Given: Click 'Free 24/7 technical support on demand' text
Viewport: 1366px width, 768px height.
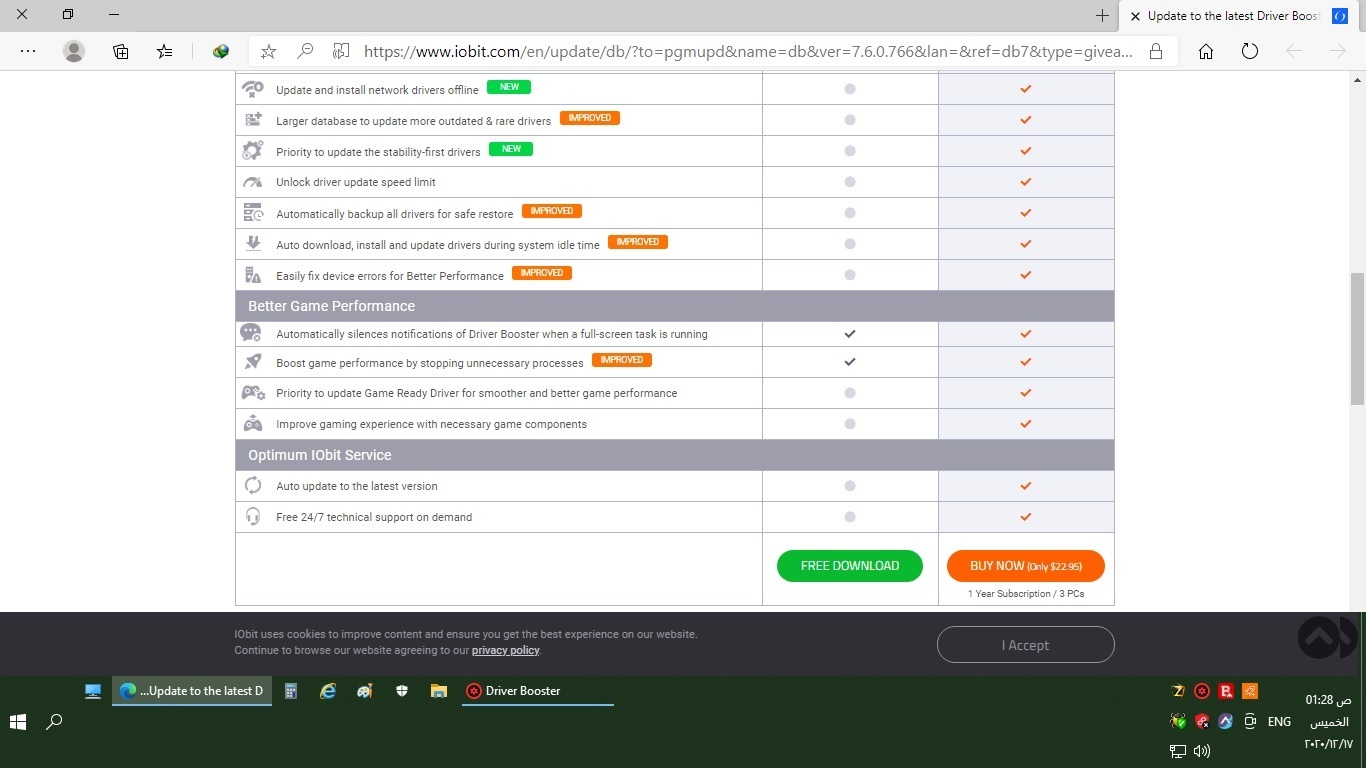Looking at the screenshot, I should [x=374, y=517].
